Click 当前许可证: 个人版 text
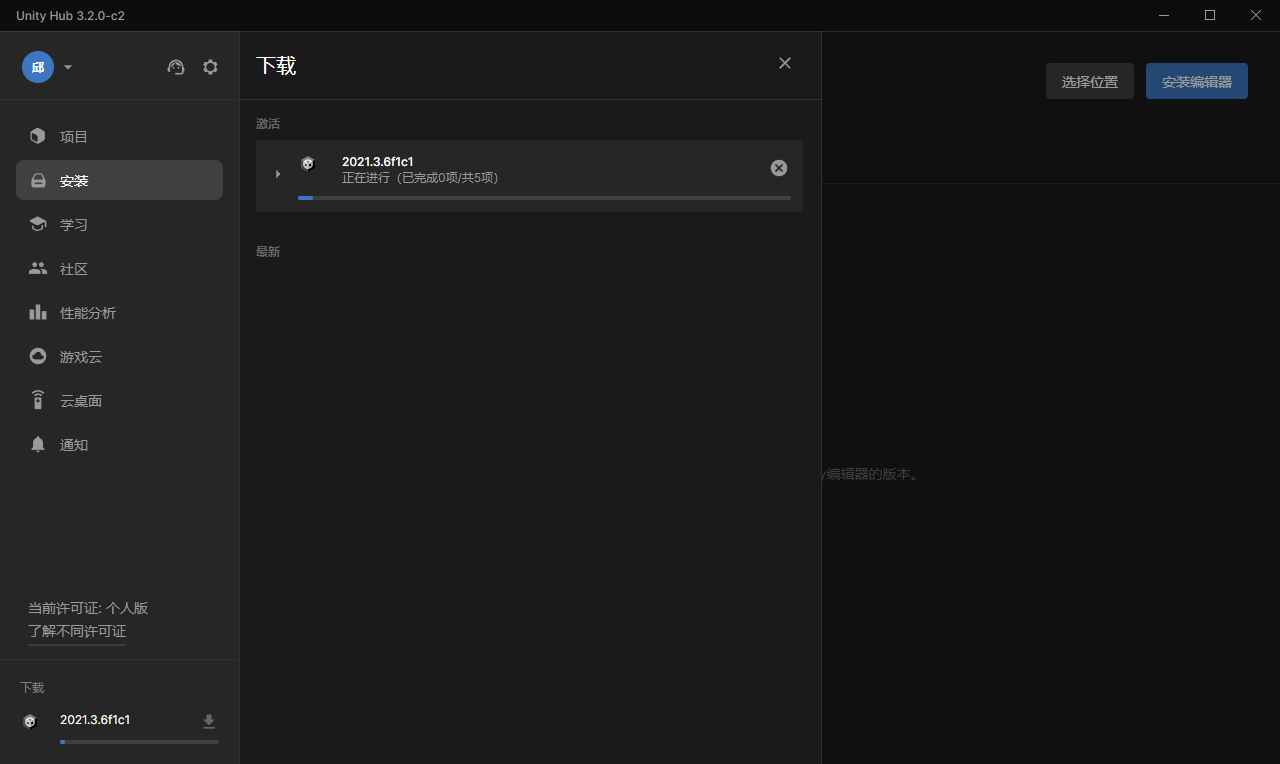 88,608
